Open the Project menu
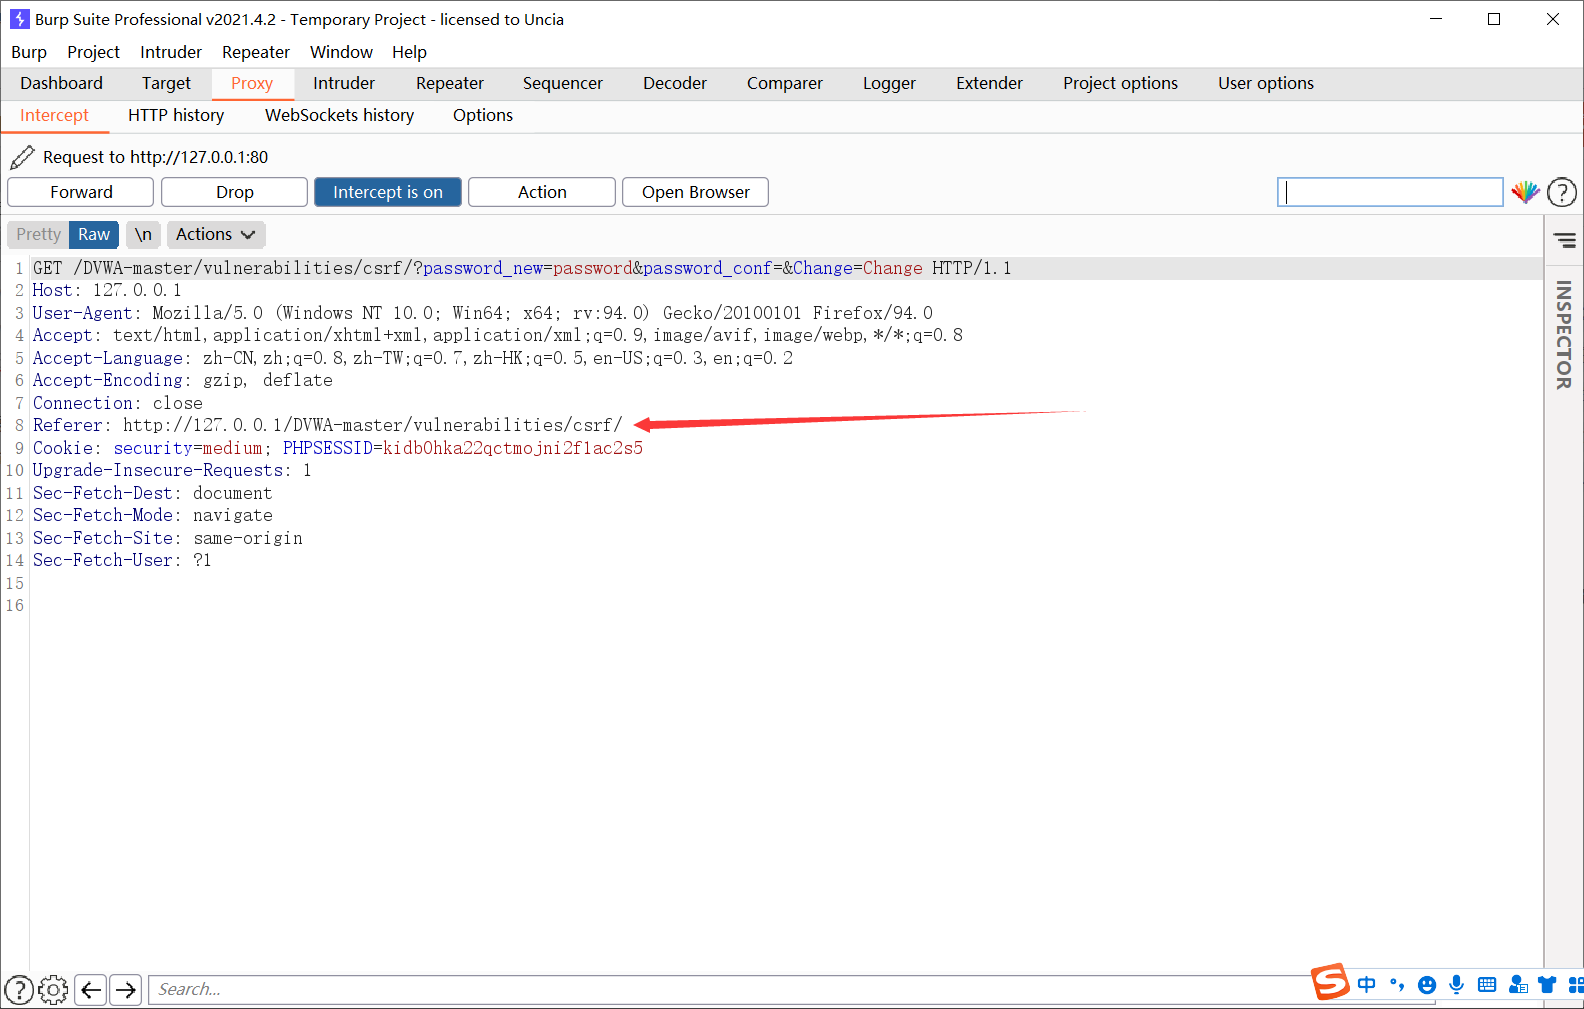The image size is (1584, 1009). click(93, 52)
